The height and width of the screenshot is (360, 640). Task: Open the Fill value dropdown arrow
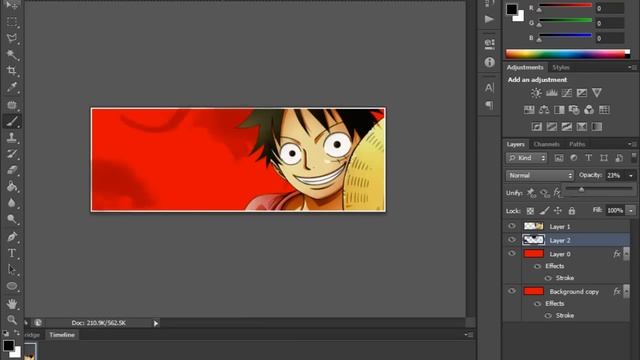tap(631, 211)
